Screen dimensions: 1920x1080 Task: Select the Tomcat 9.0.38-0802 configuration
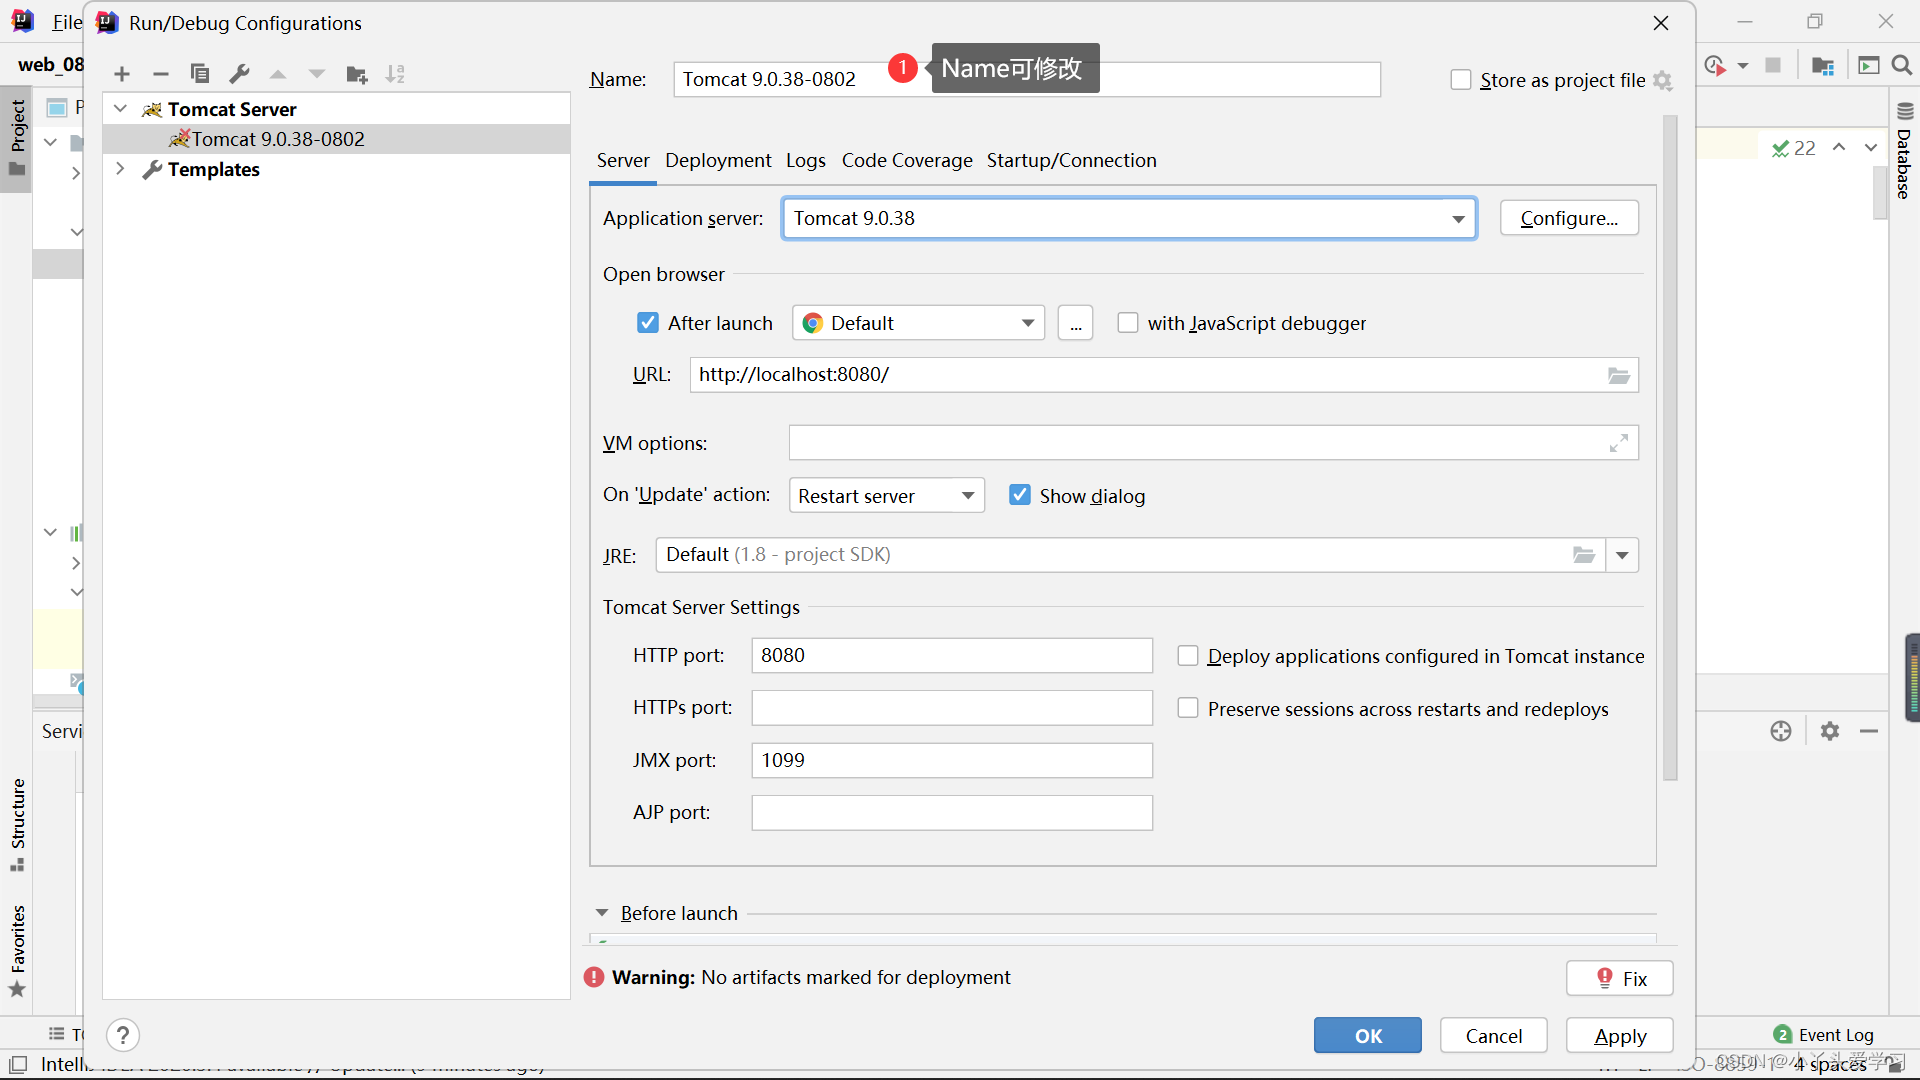[336, 139]
